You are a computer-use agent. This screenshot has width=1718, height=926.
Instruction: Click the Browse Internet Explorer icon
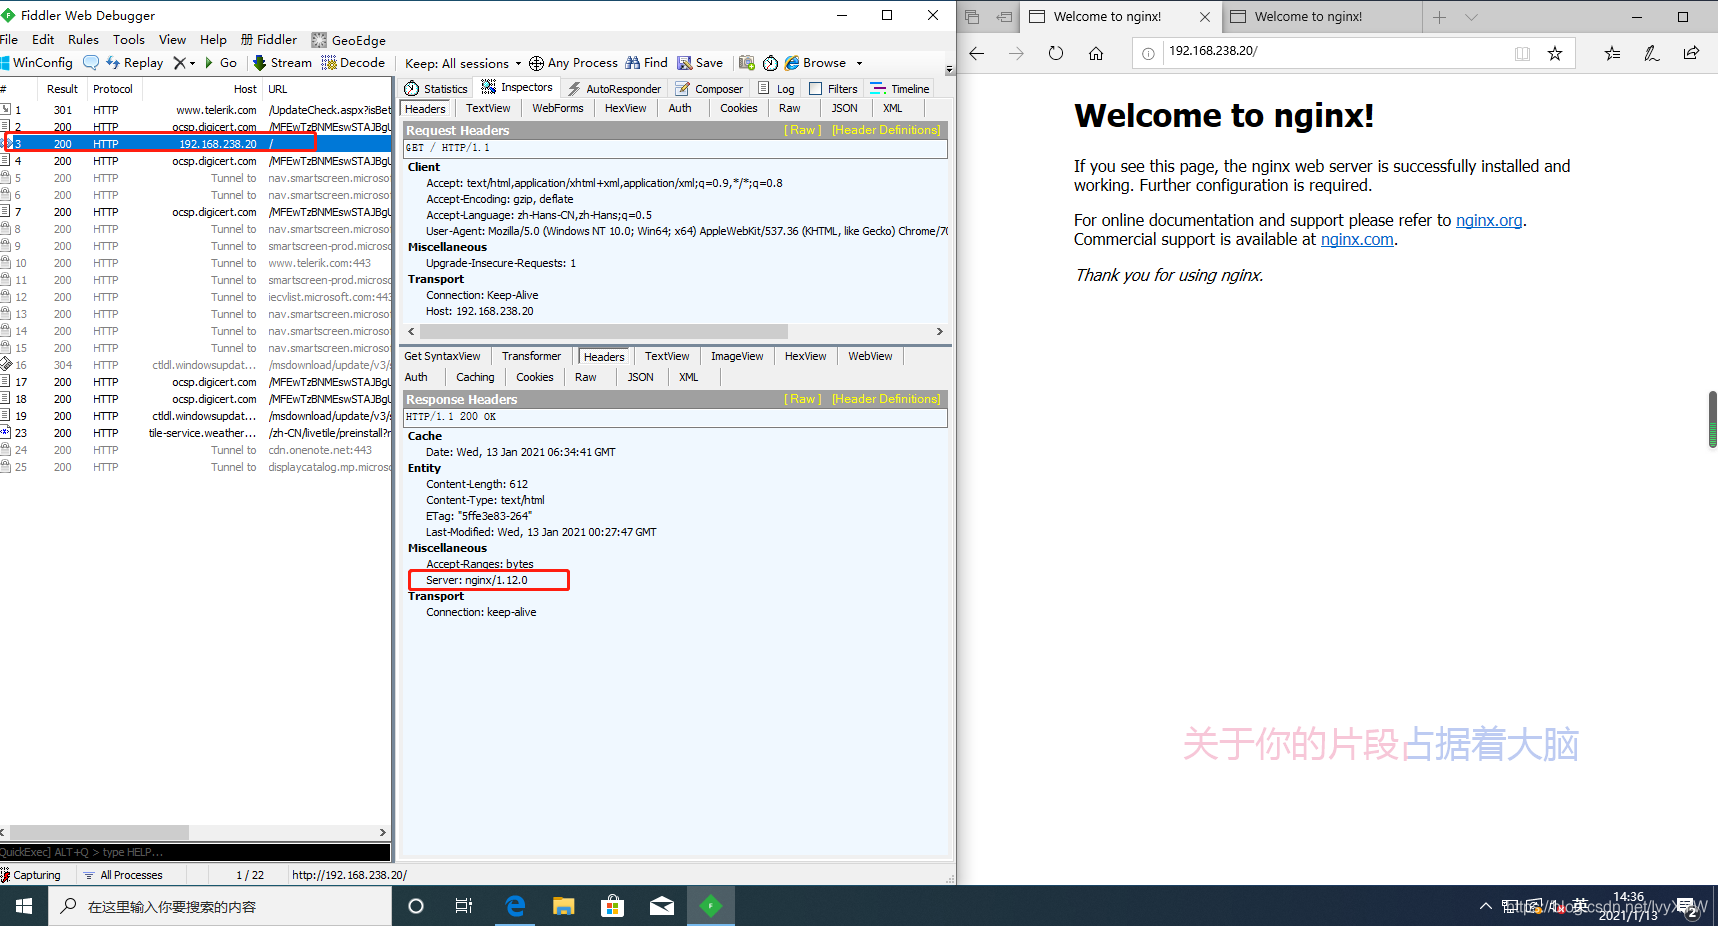pos(792,63)
